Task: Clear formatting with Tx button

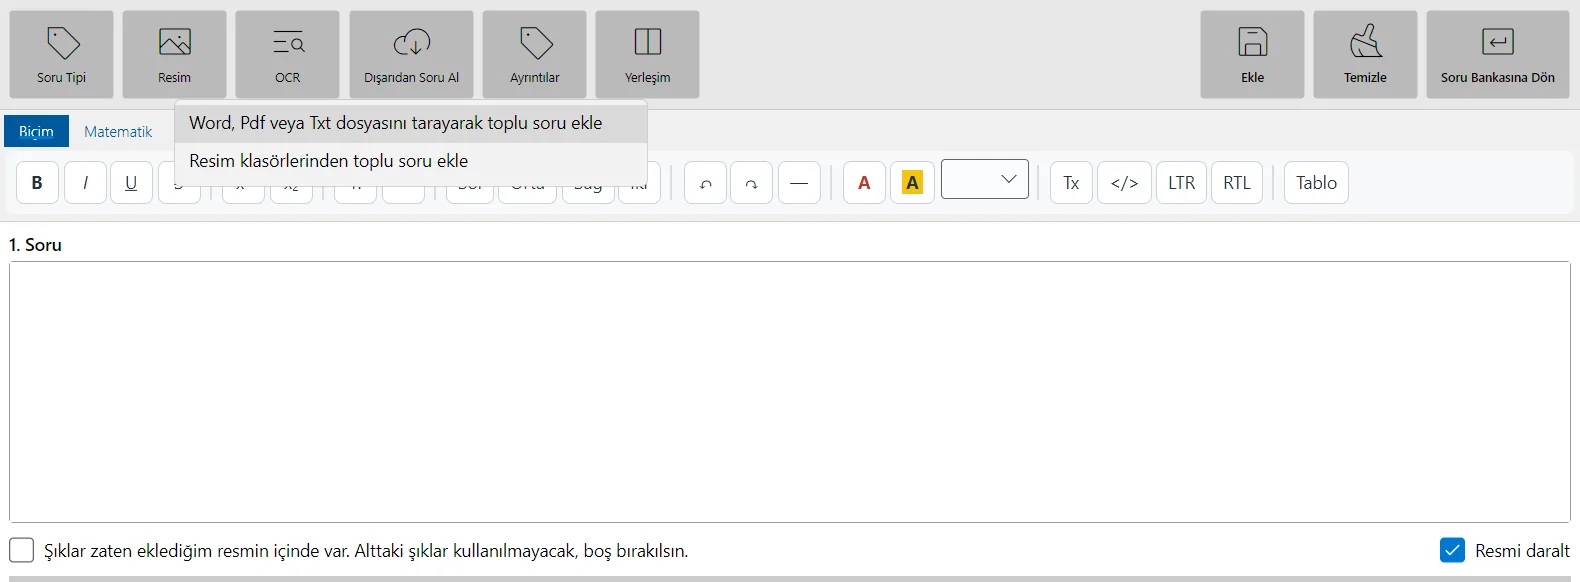Action: click(1071, 183)
